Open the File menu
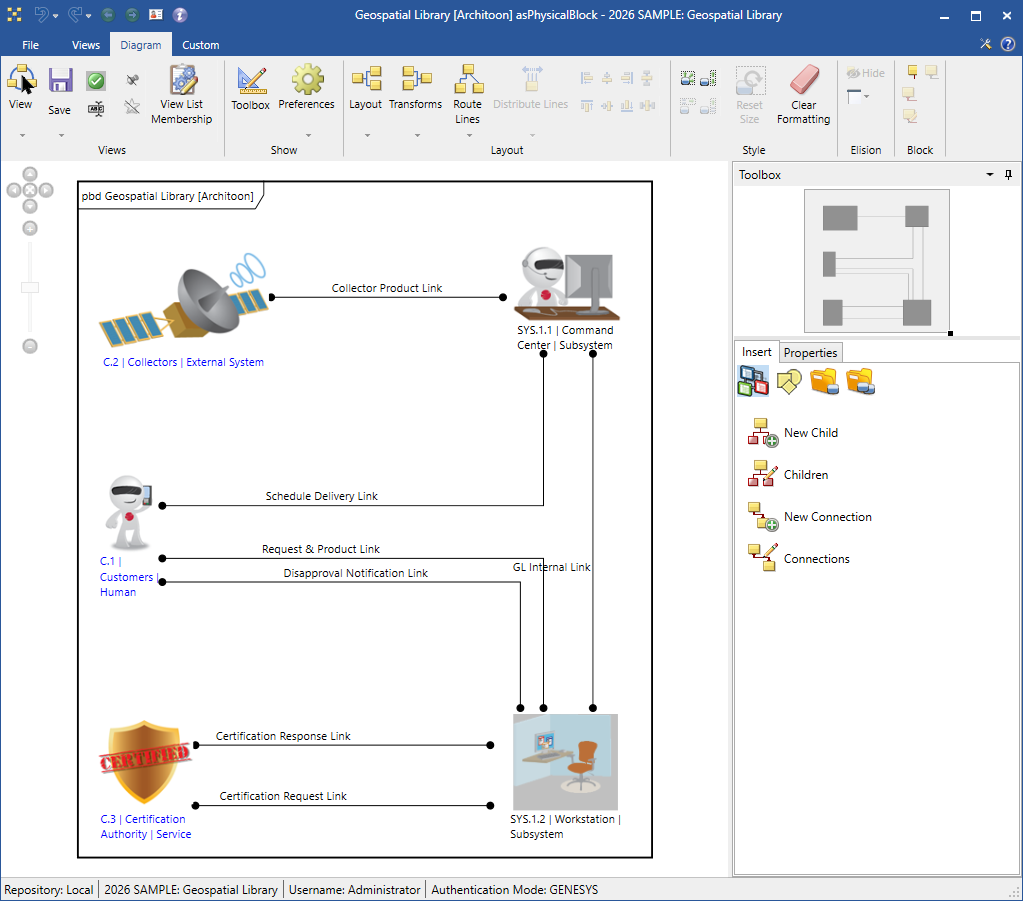 coord(31,45)
